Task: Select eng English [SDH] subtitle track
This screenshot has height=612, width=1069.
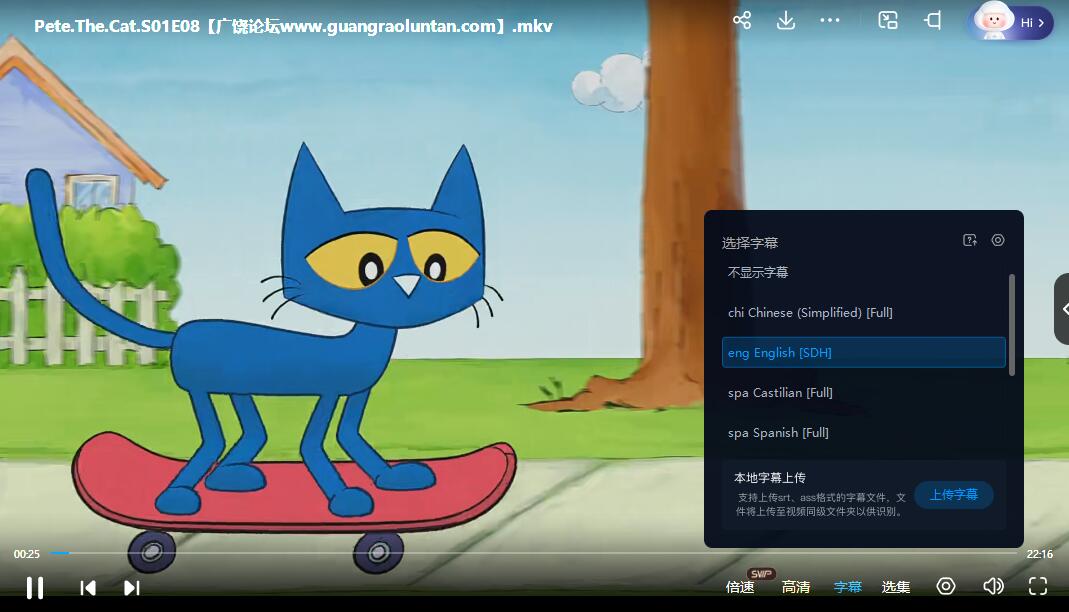Action: tap(864, 352)
